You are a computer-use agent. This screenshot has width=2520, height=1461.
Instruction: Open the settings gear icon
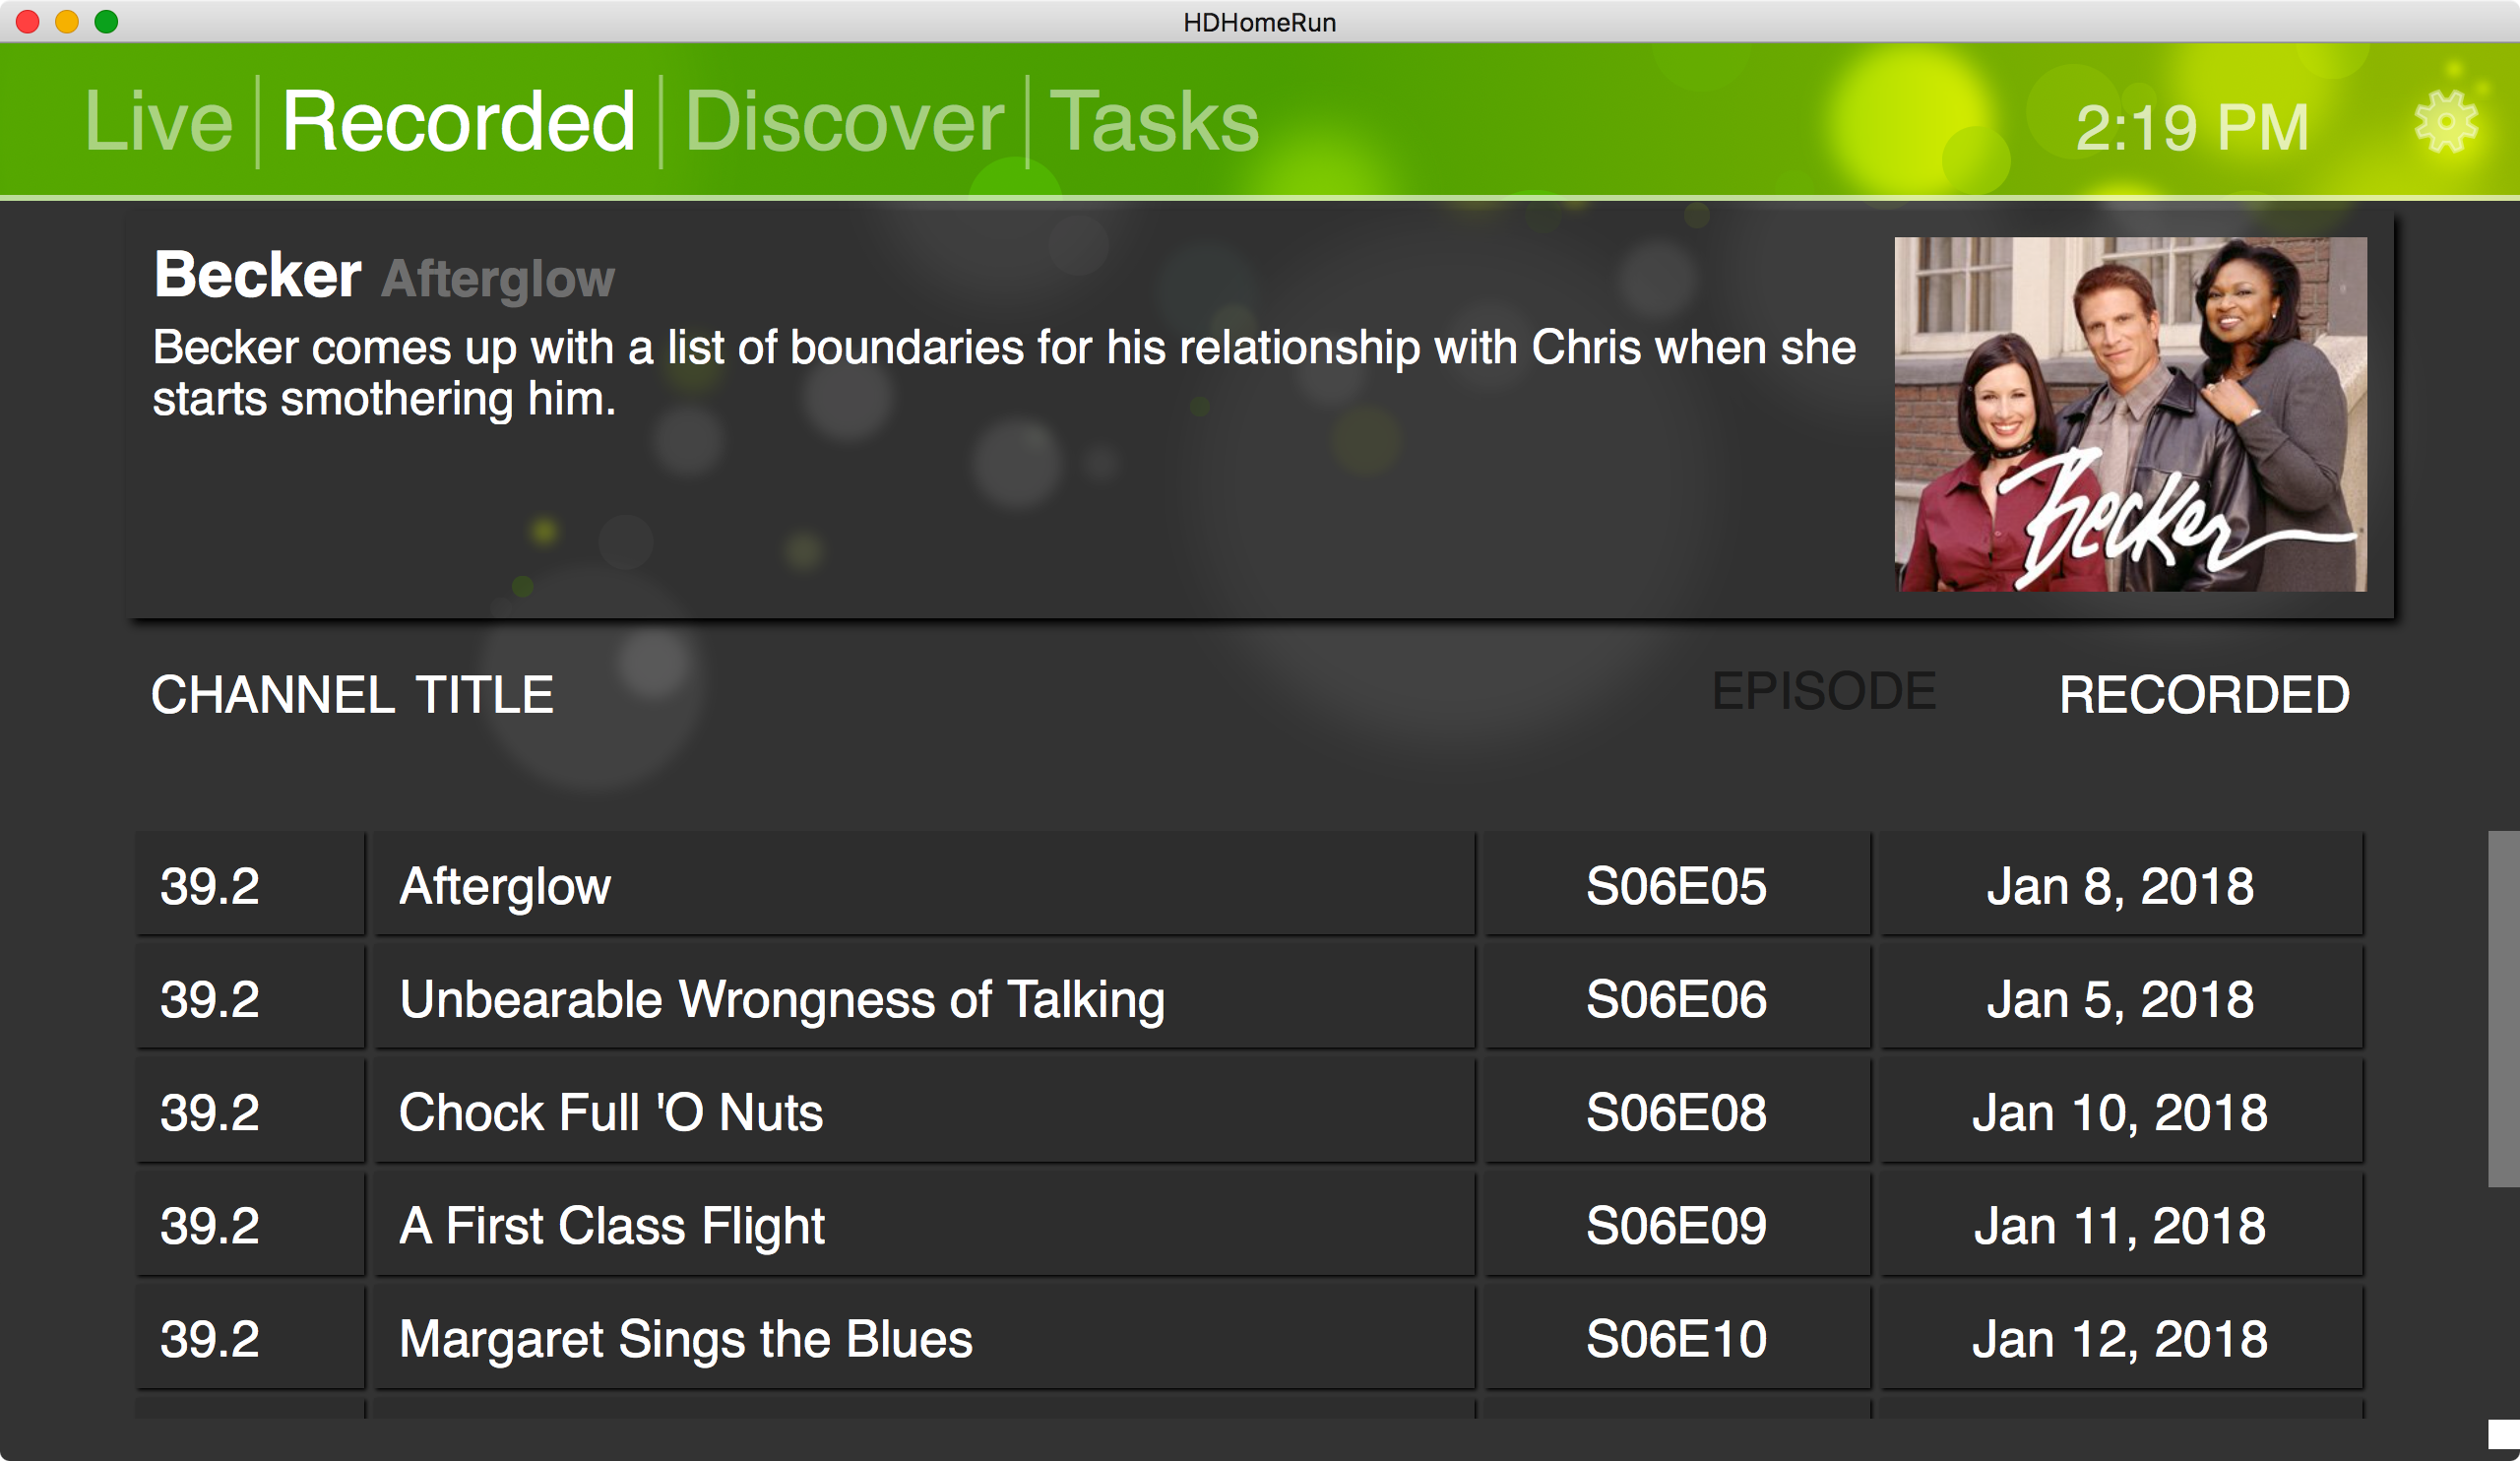click(x=2446, y=123)
